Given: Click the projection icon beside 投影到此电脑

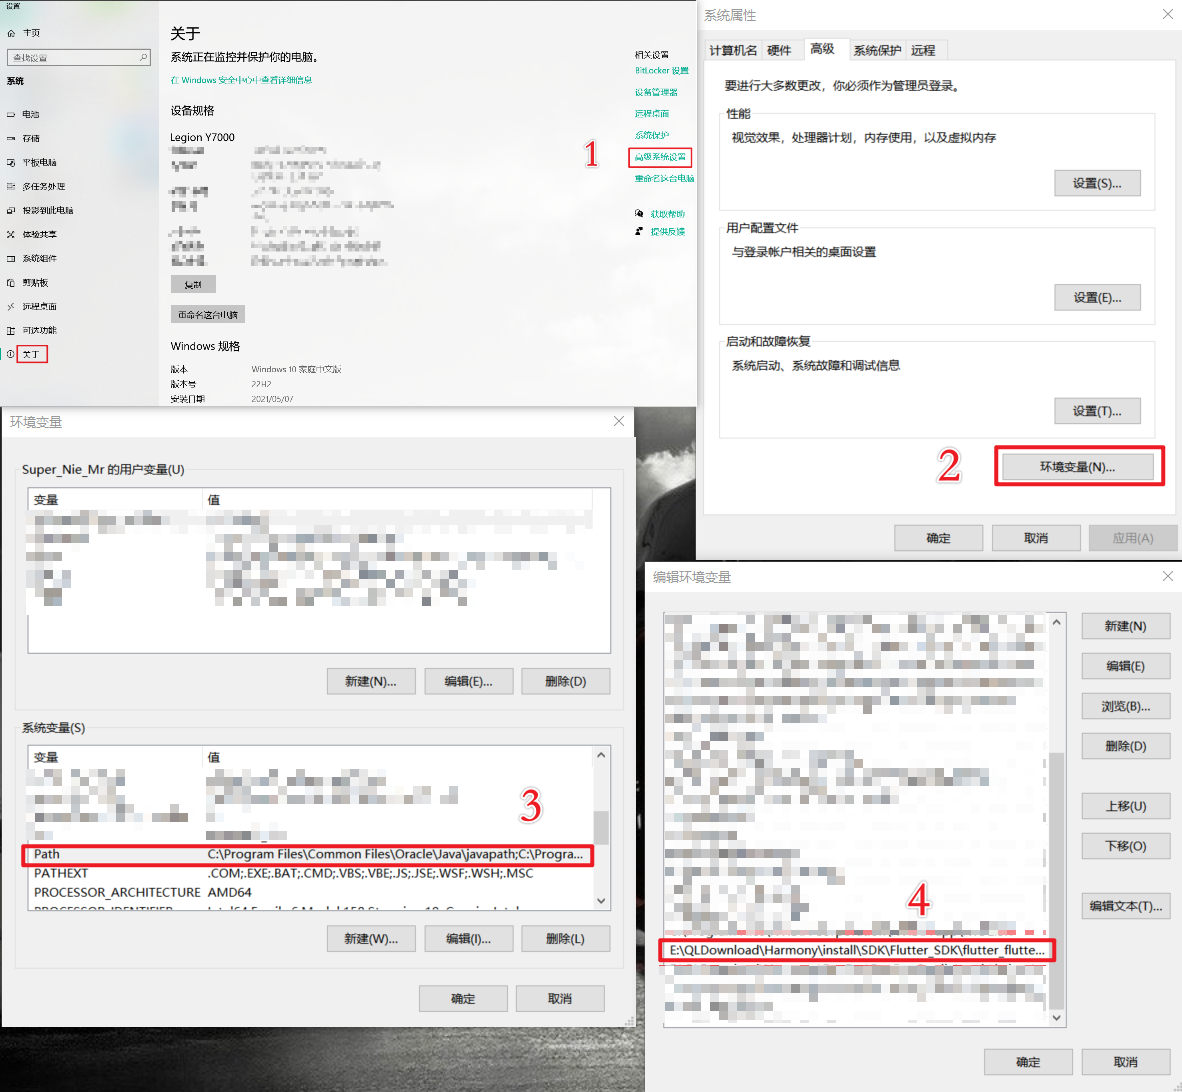Looking at the screenshot, I should pyautogui.click(x=11, y=210).
